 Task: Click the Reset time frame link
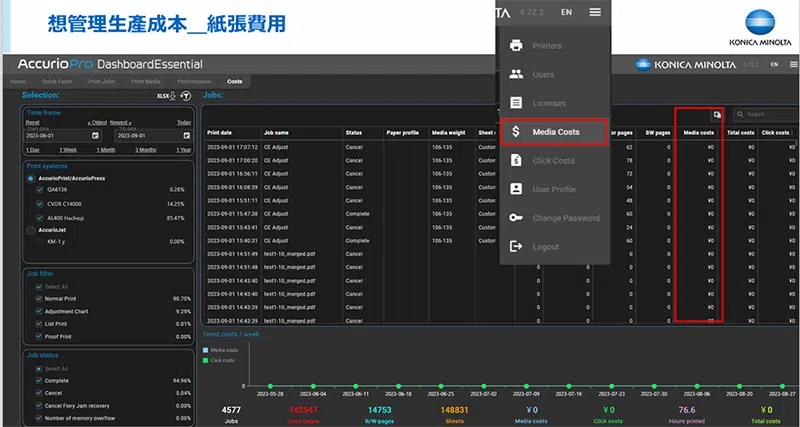33,122
